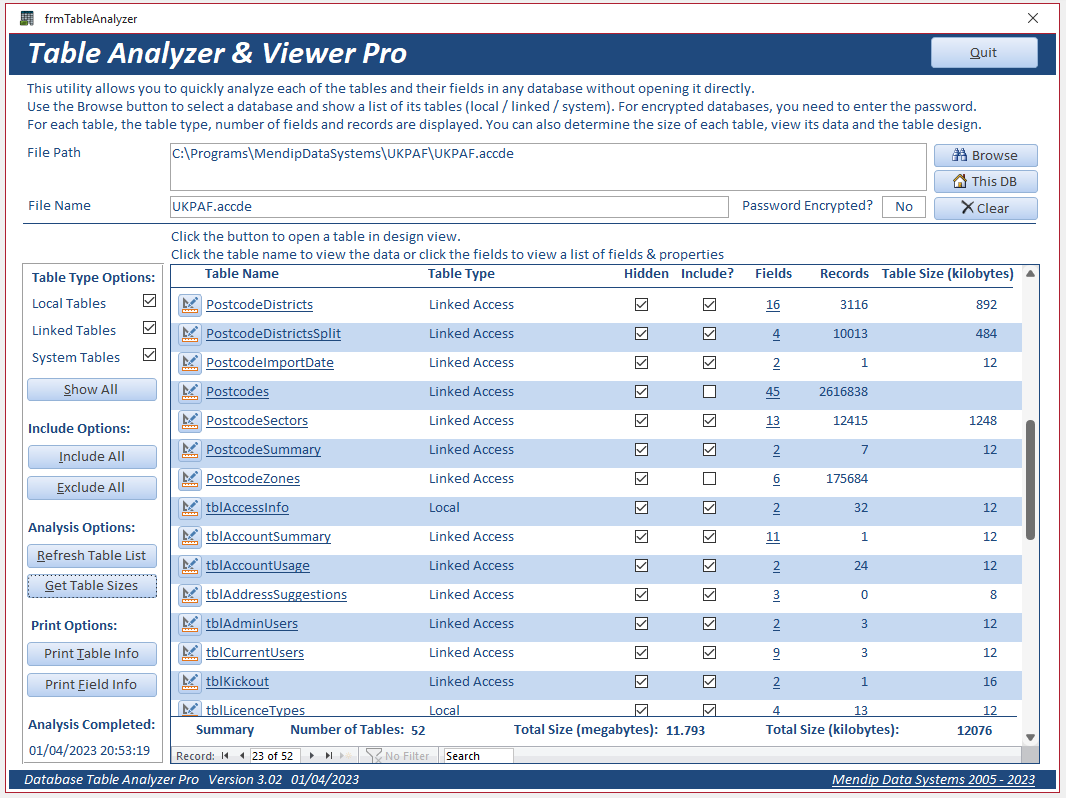Image resolution: width=1066 pixels, height=798 pixels.
Task: Enable Include checkbox for PostcodeZones
Action: click(709, 479)
